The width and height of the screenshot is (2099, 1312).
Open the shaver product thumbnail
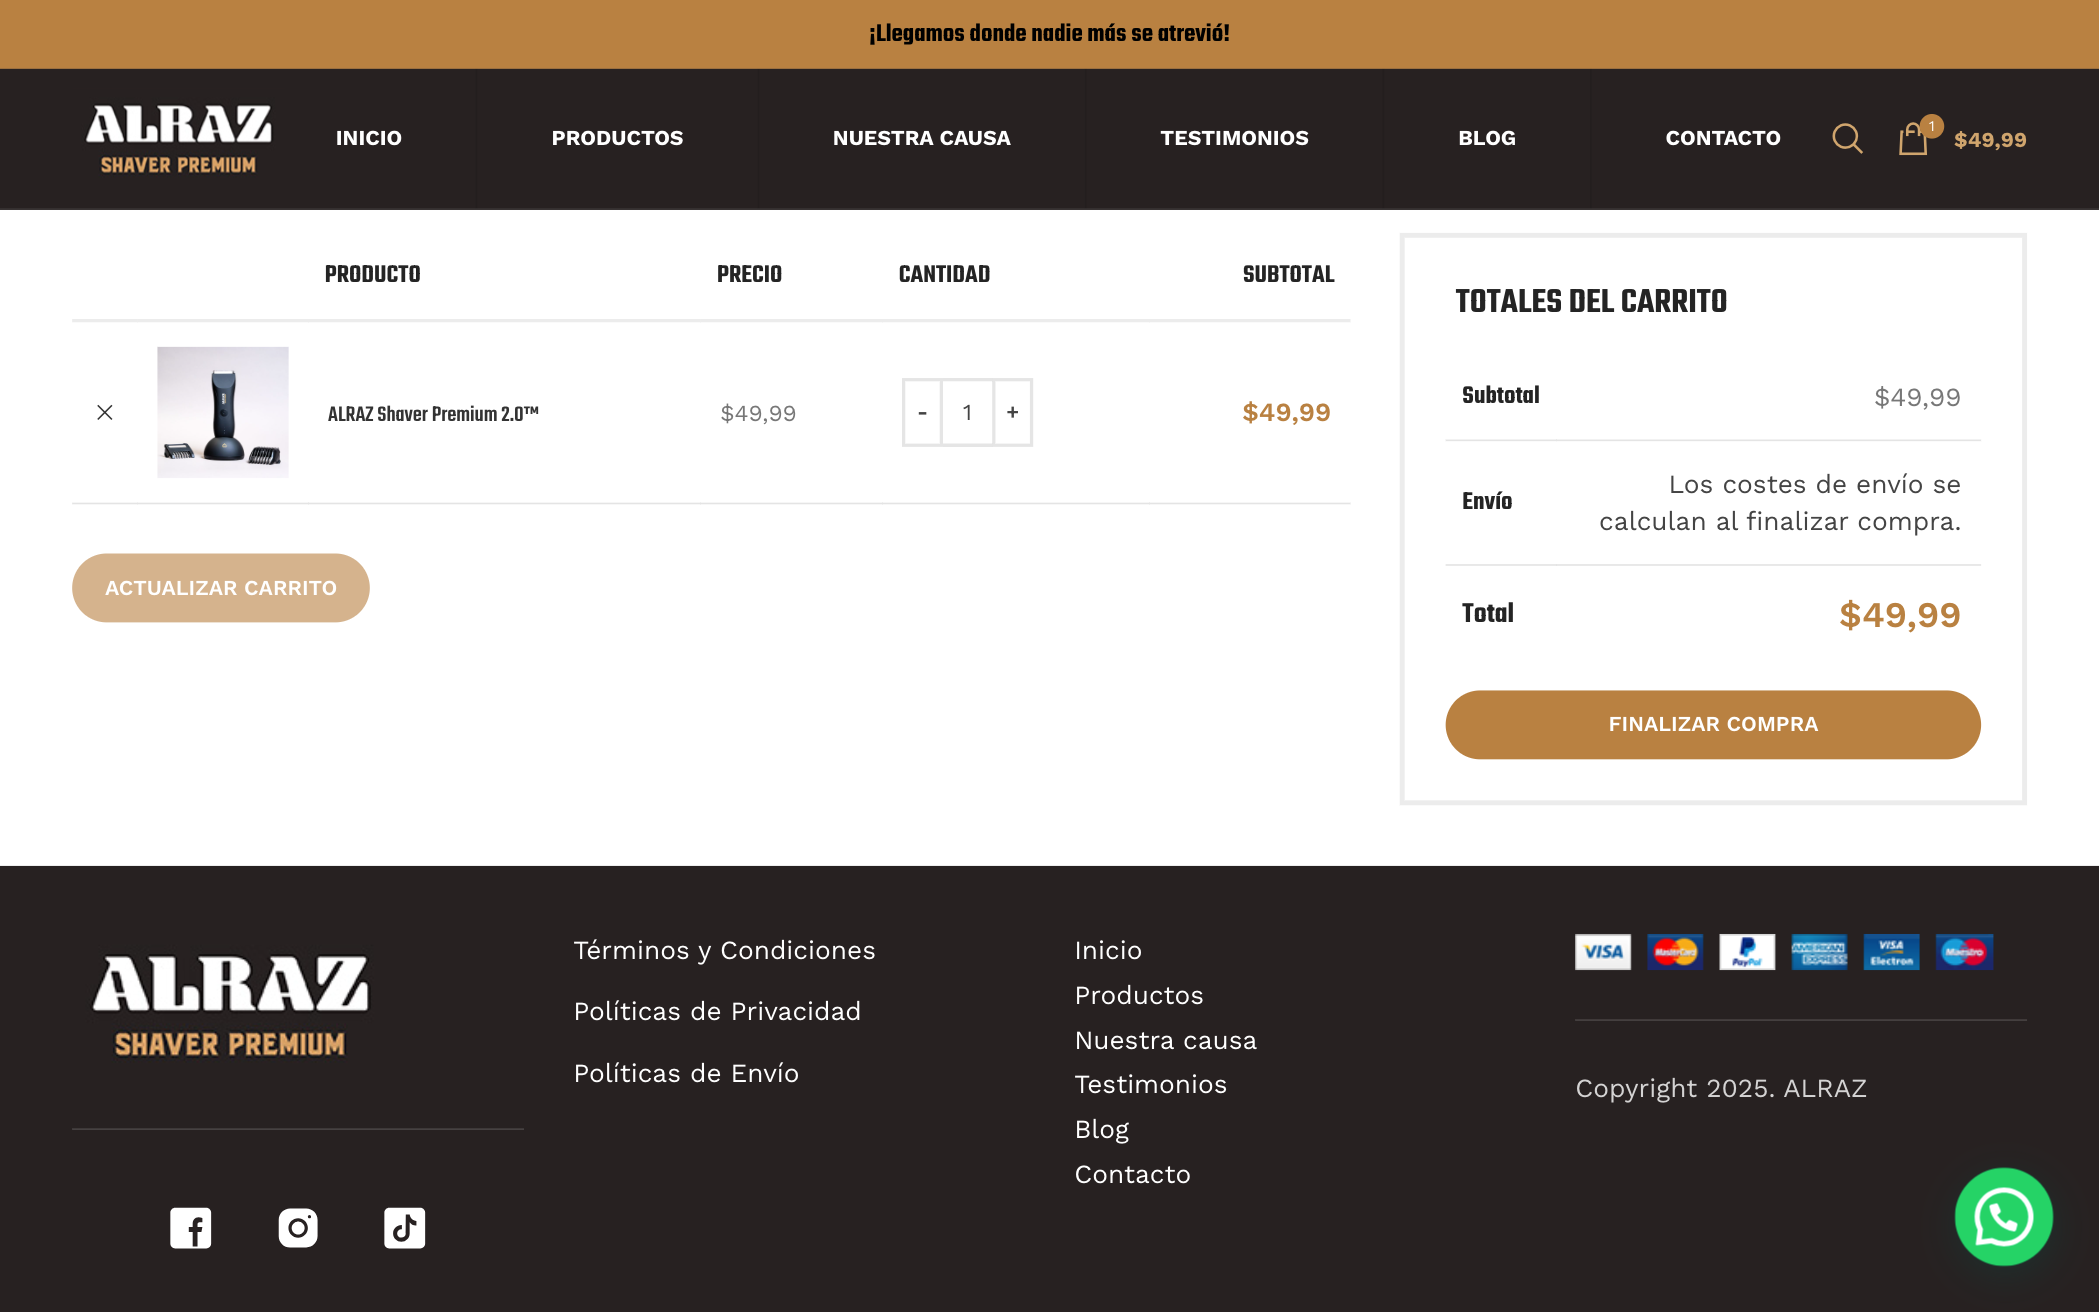pos(223,412)
